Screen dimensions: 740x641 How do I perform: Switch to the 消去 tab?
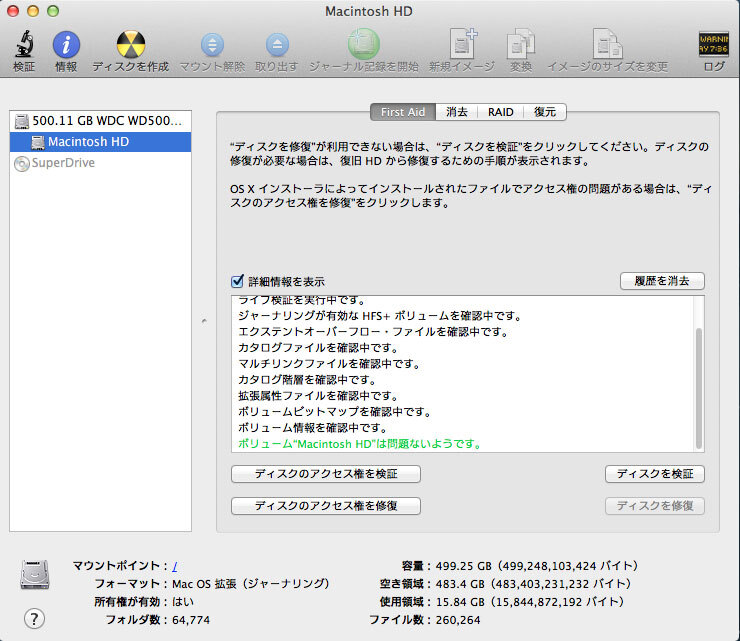[457, 112]
